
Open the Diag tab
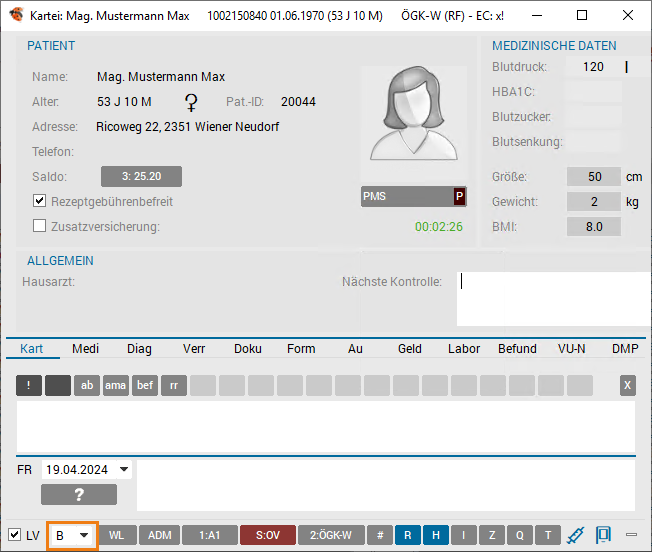point(139,348)
